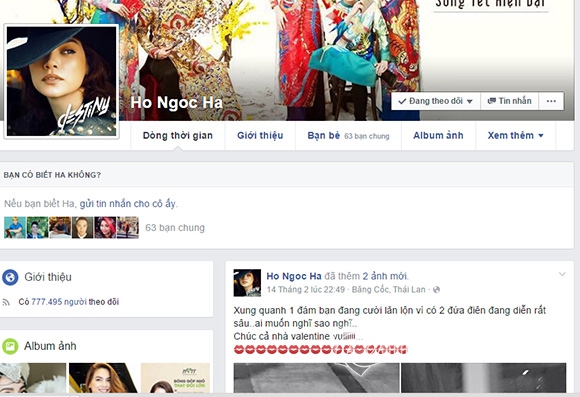The width and height of the screenshot is (580, 397).
Task: Open '63 bạn chung' mutual friends list
Action: [x=175, y=228]
